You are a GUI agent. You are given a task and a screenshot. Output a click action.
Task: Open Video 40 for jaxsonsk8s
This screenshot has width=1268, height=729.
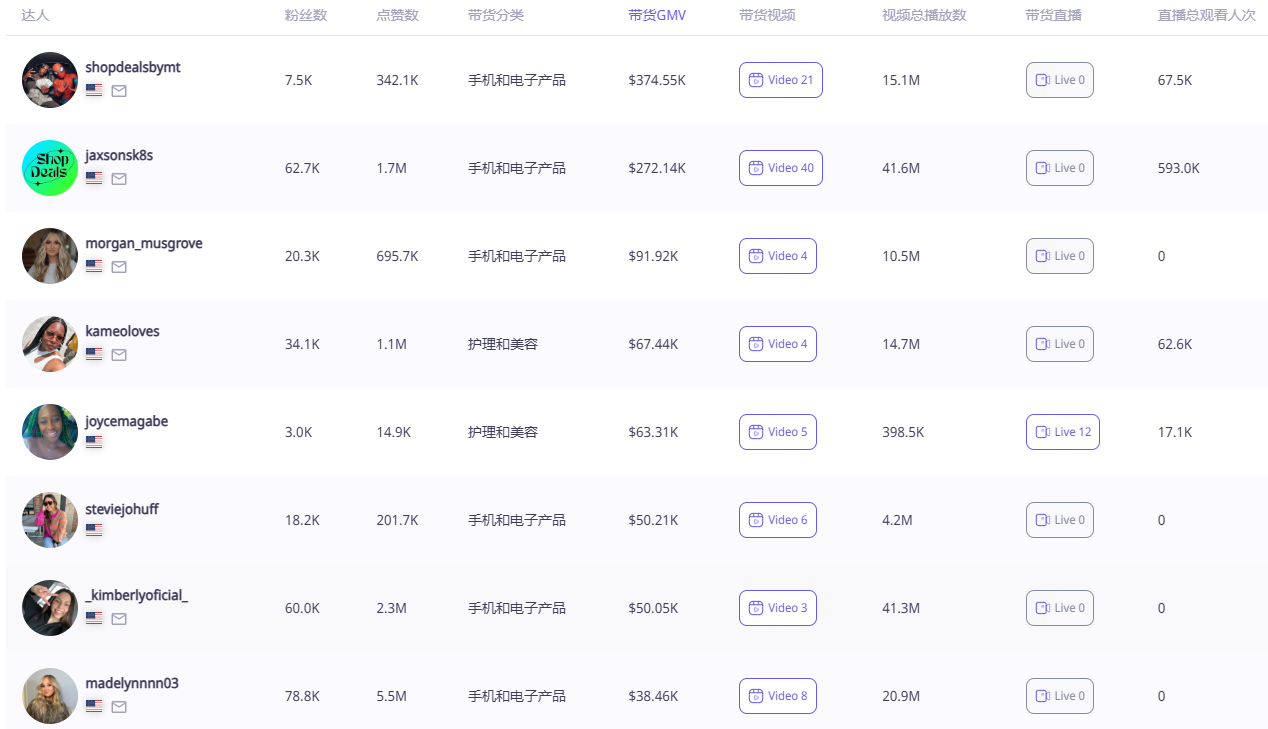tap(780, 168)
